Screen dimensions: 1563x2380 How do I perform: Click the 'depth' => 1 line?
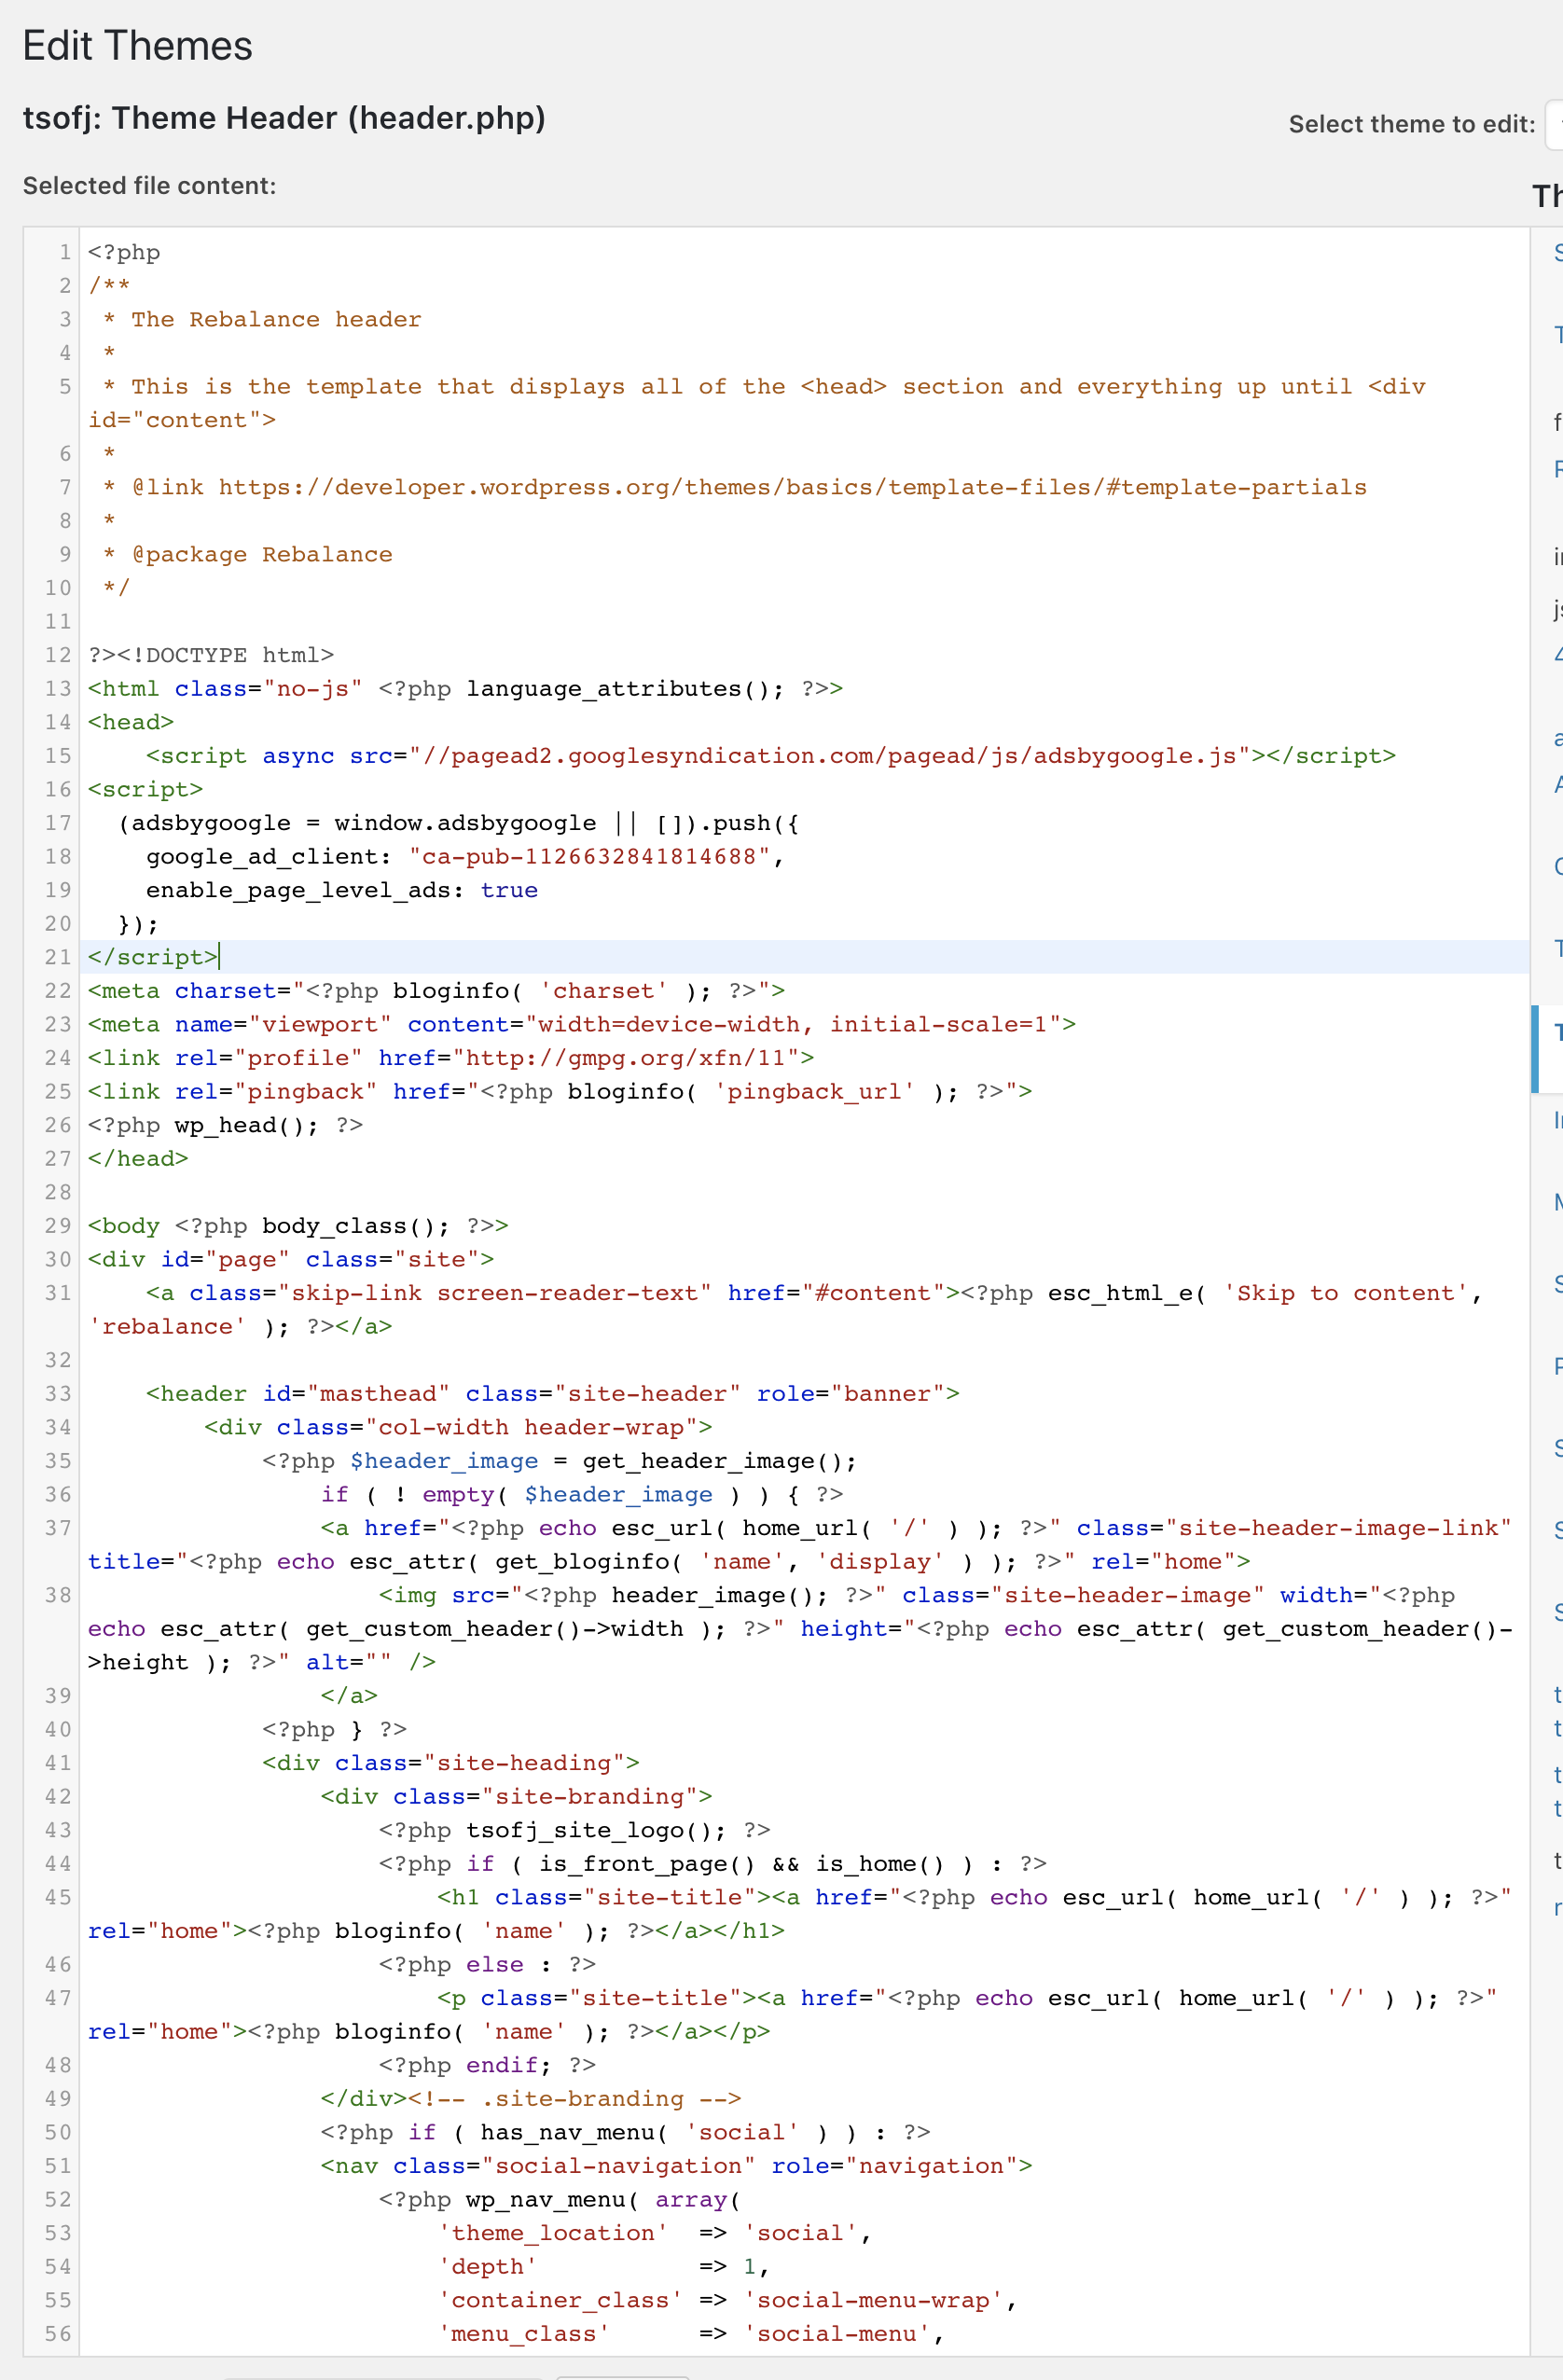(x=603, y=2266)
